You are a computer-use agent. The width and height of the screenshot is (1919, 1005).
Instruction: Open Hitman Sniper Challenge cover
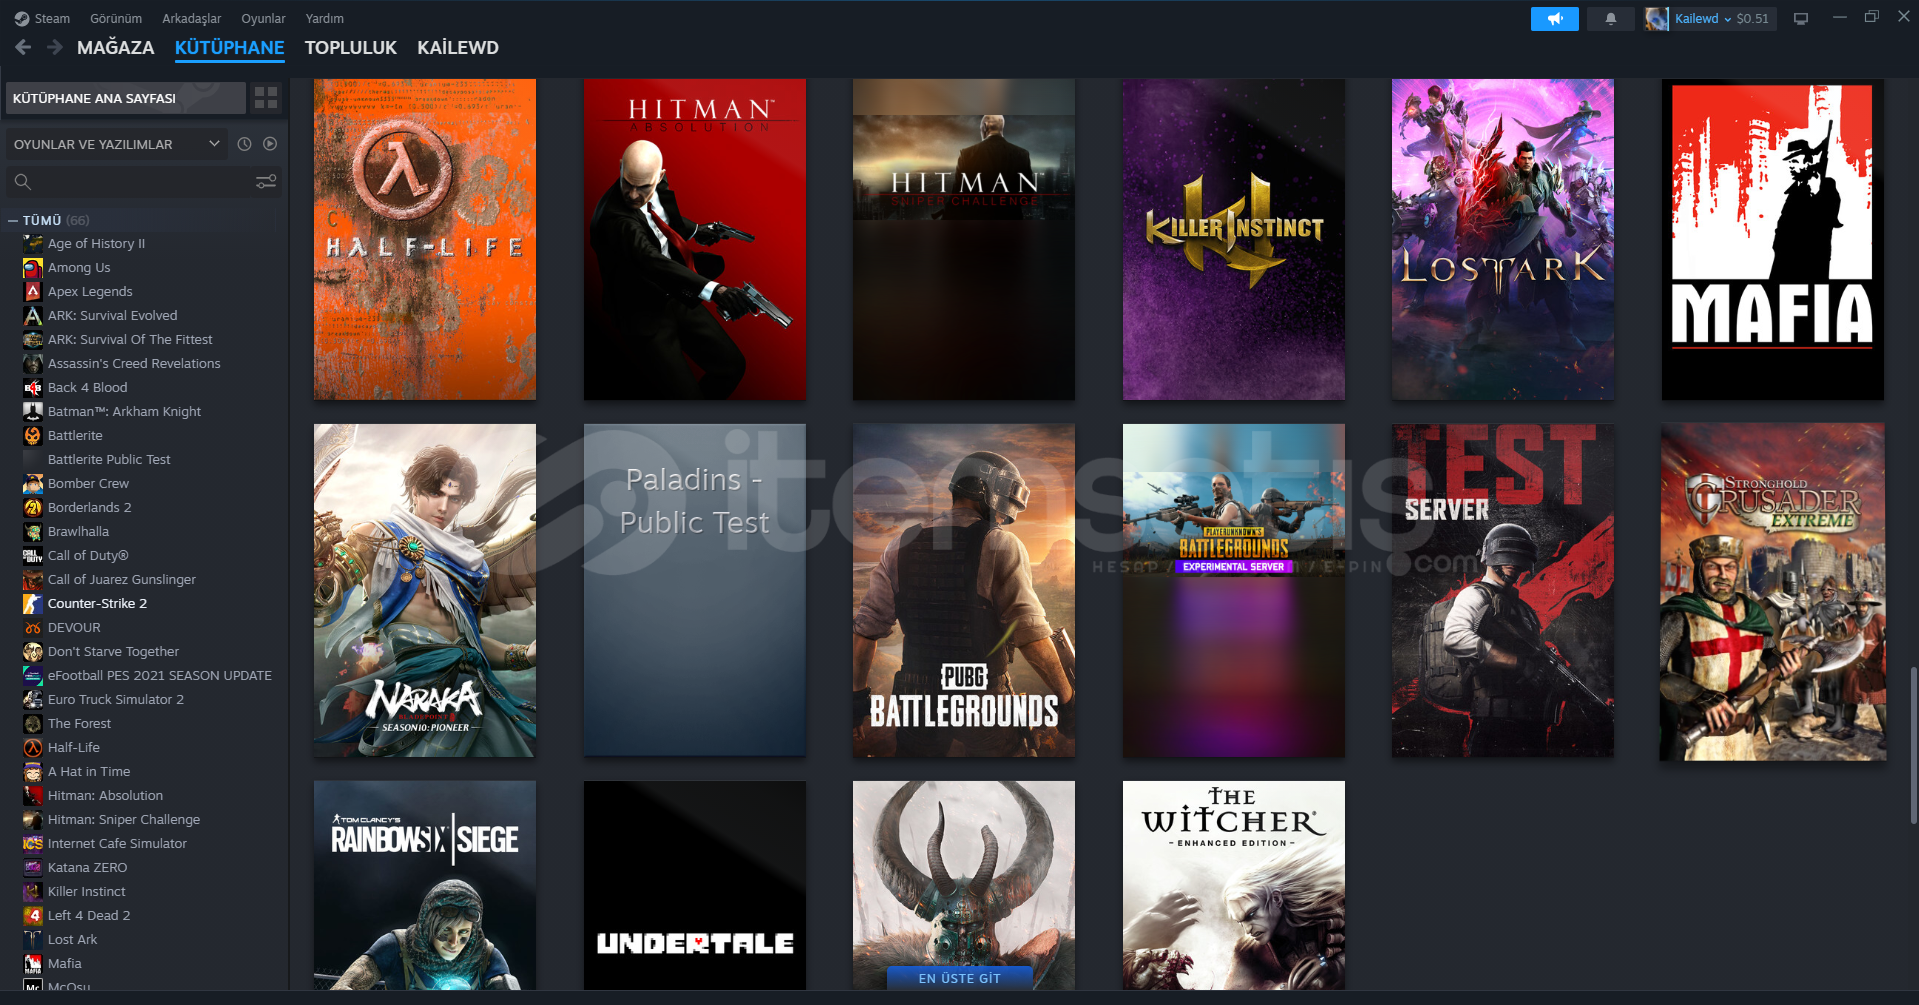pyautogui.click(x=964, y=240)
